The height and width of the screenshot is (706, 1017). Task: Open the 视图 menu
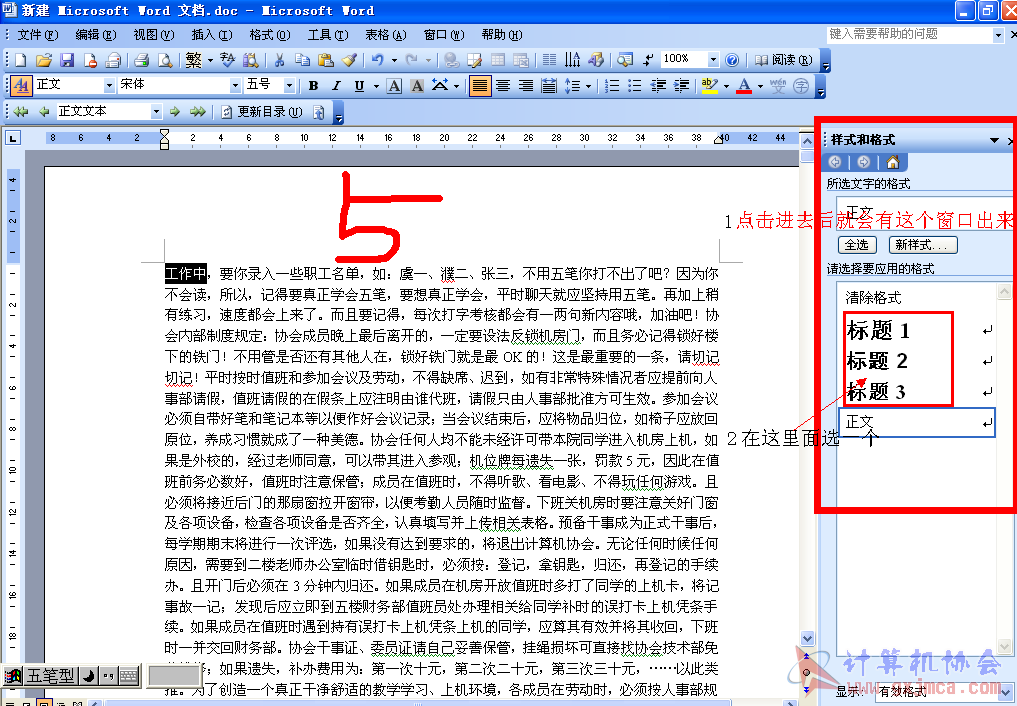click(154, 35)
